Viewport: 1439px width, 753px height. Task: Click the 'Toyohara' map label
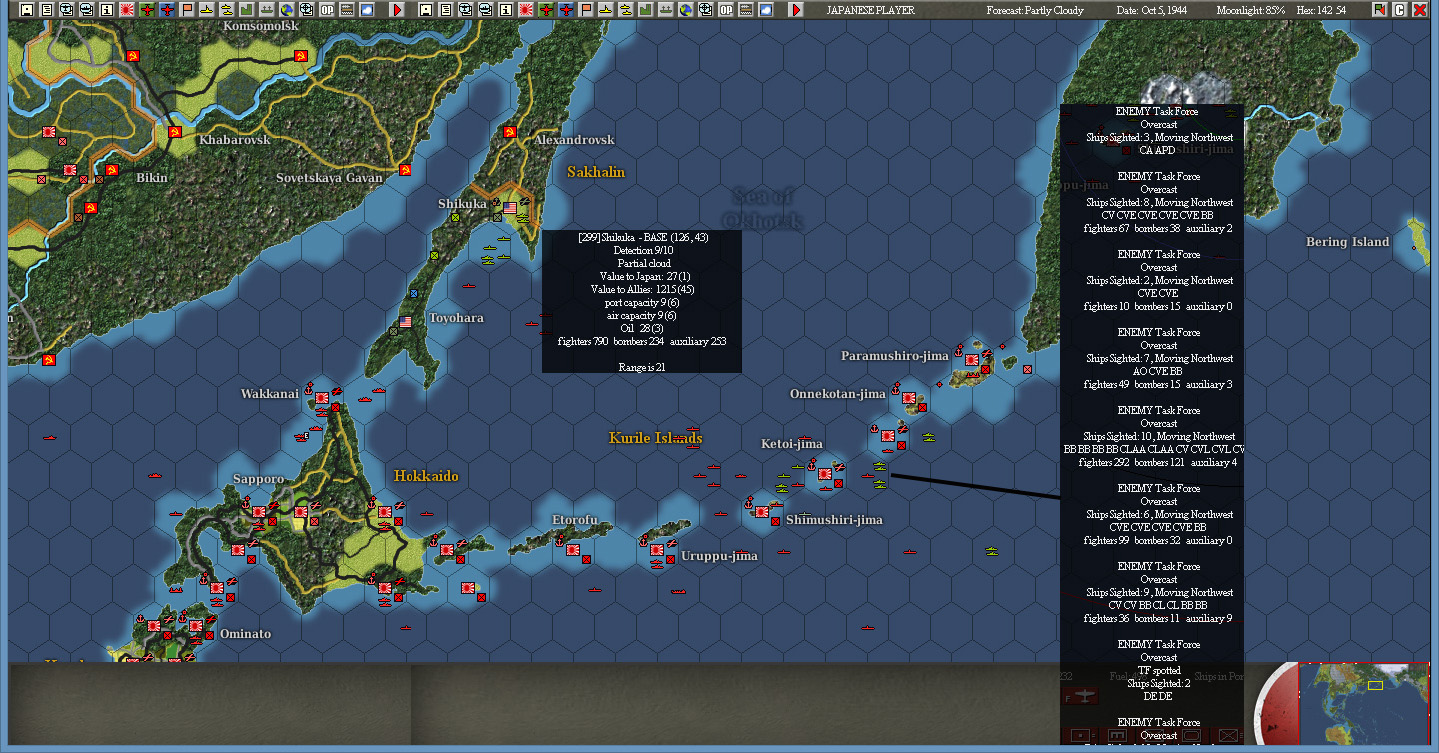(x=456, y=318)
